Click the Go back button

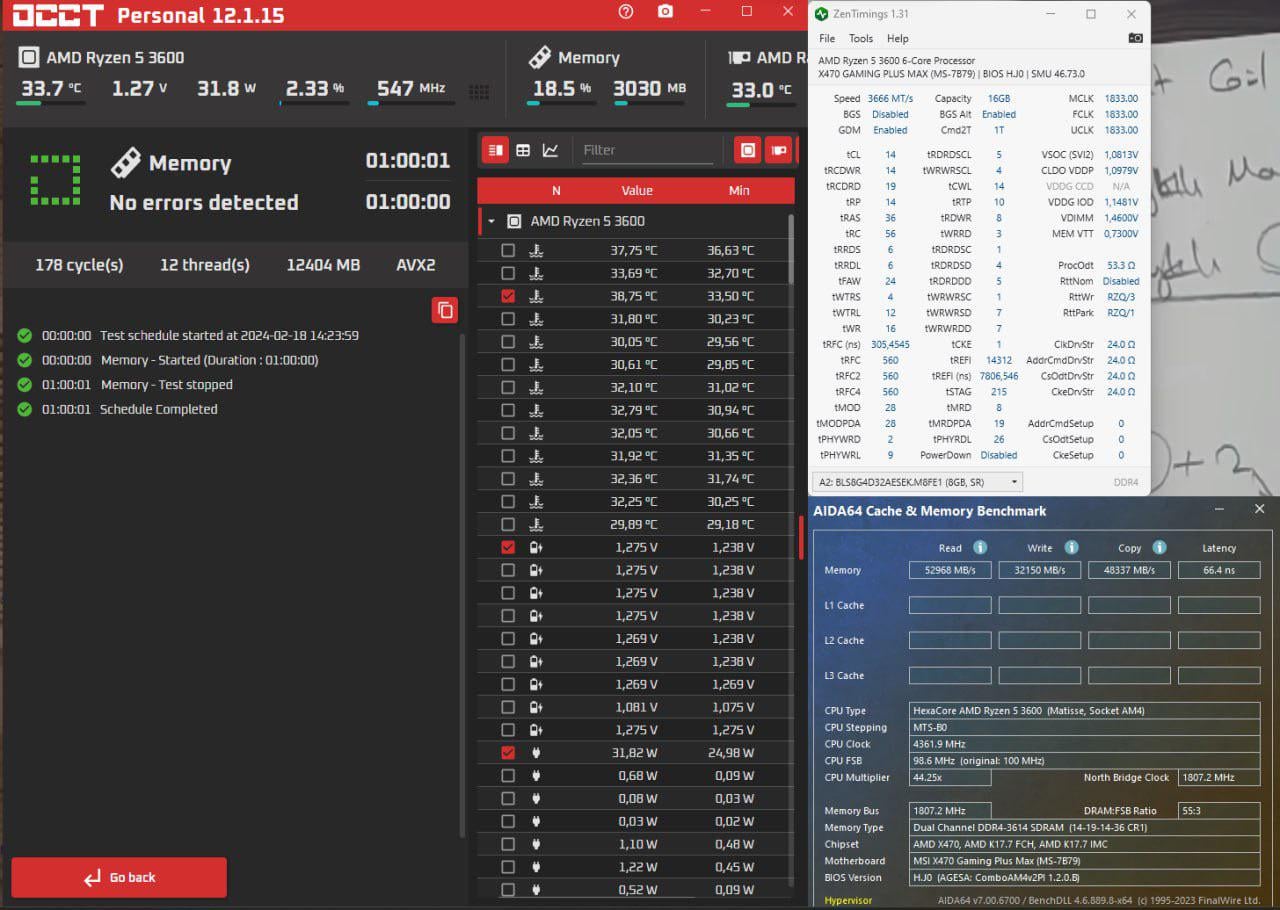point(119,877)
